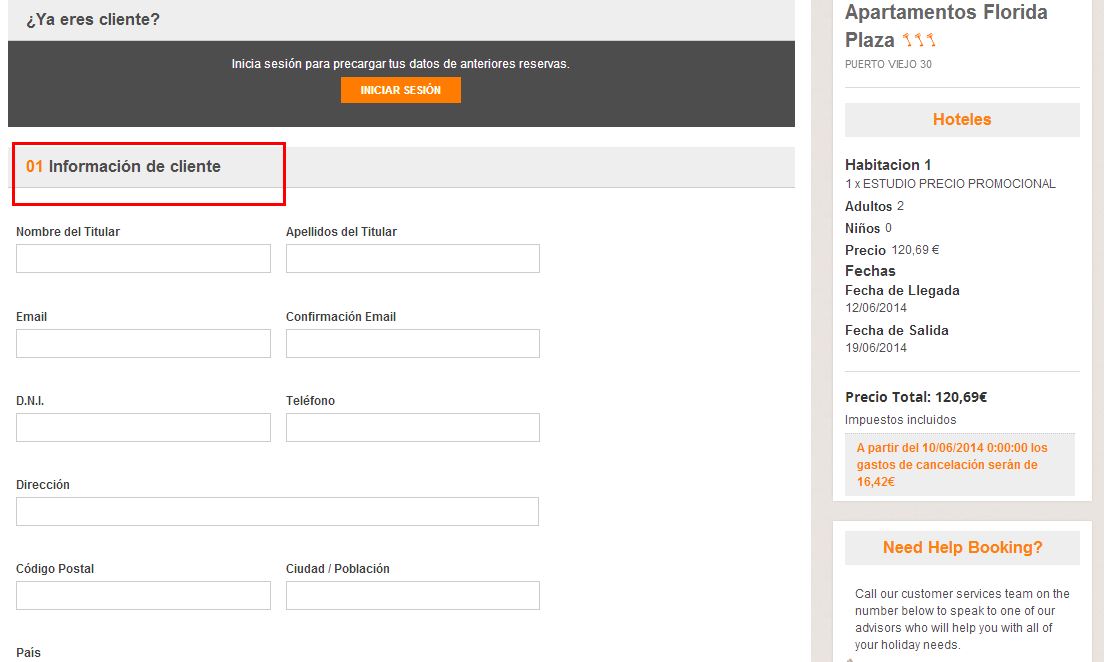Viewport: 1104px width, 662px height.
Task: Click the departure date '19/06/2014'
Action: click(876, 348)
